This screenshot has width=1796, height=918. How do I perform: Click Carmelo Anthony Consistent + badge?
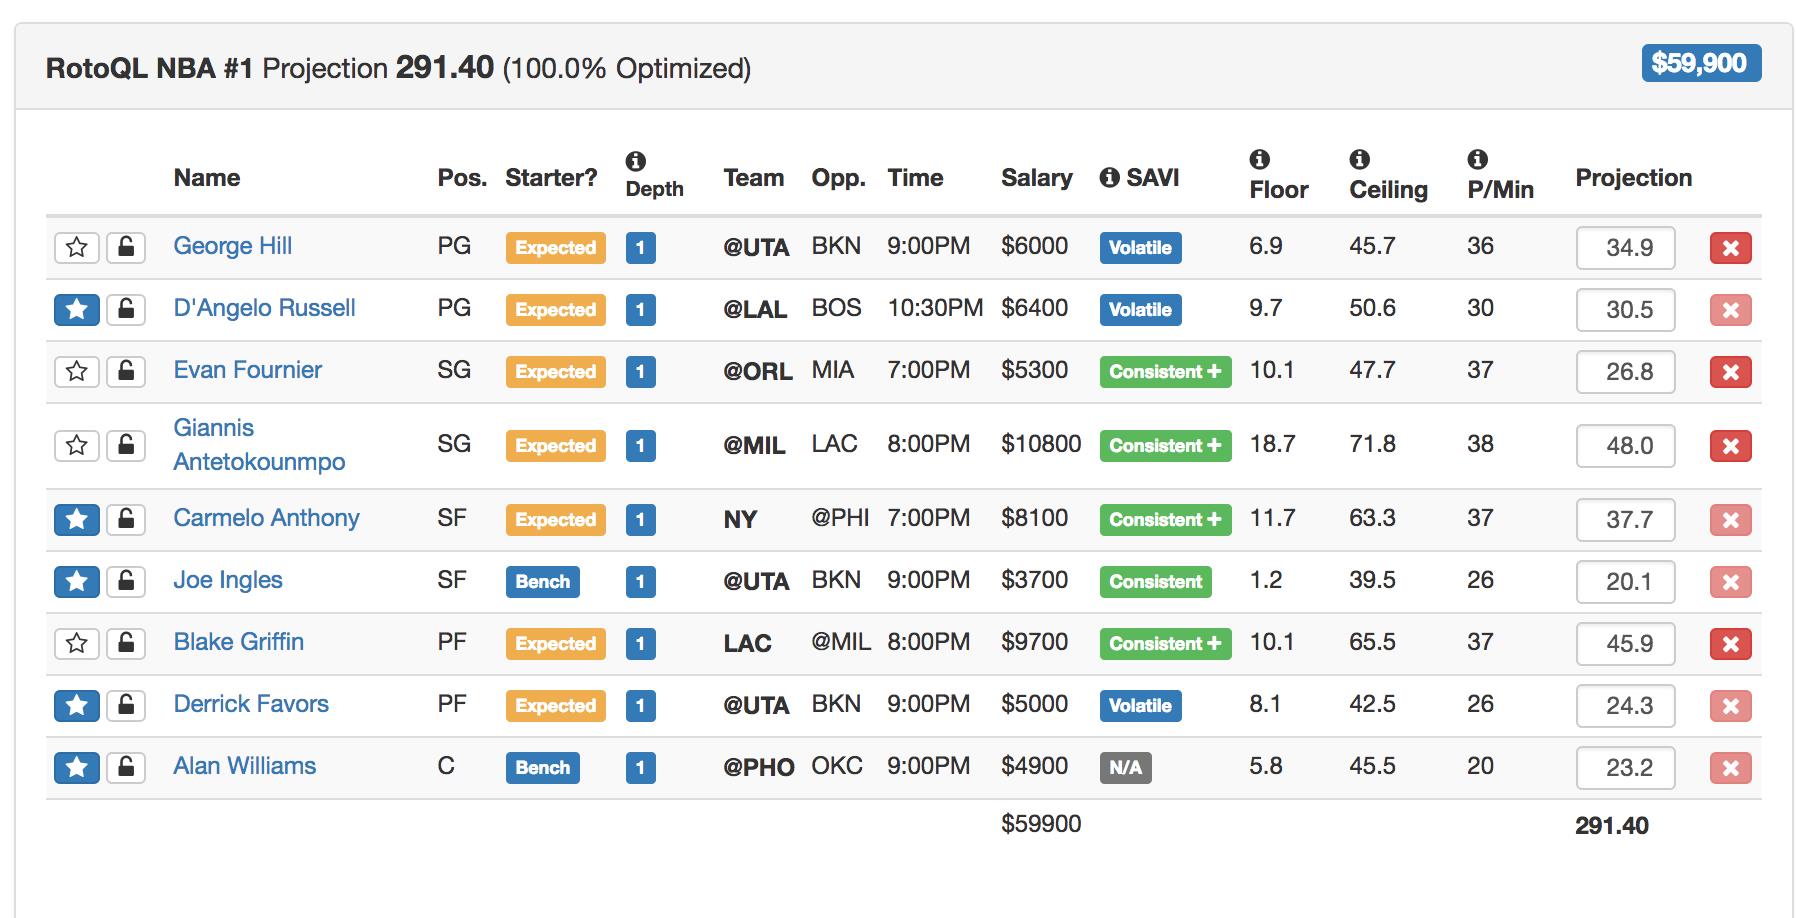[x=1165, y=520]
